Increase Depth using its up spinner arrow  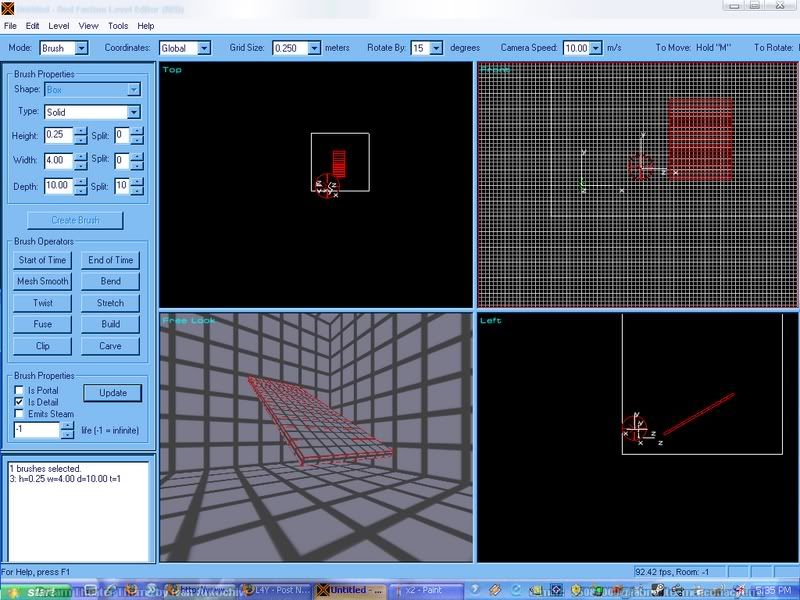(81, 182)
